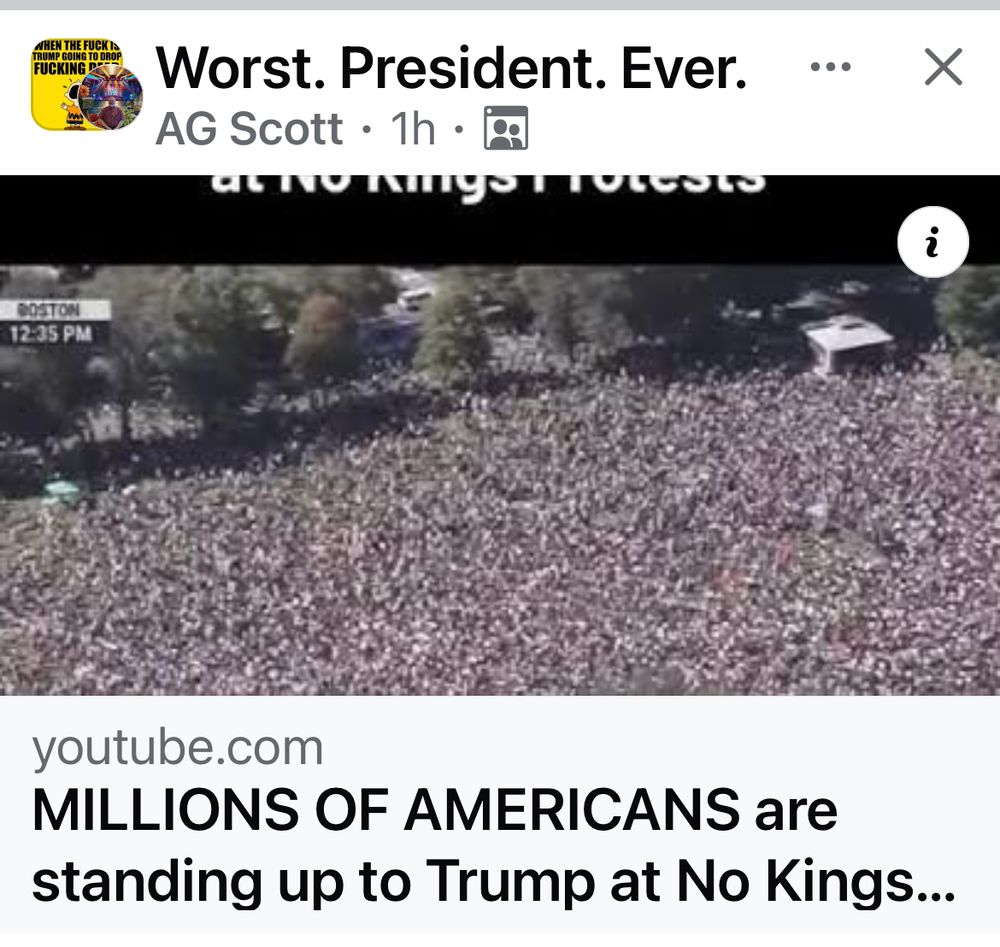Image resolution: width=1000 pixels, height=947 pixels.
Task: Click 'standing up to Trump at No Kings...' text
Action: 494,881
